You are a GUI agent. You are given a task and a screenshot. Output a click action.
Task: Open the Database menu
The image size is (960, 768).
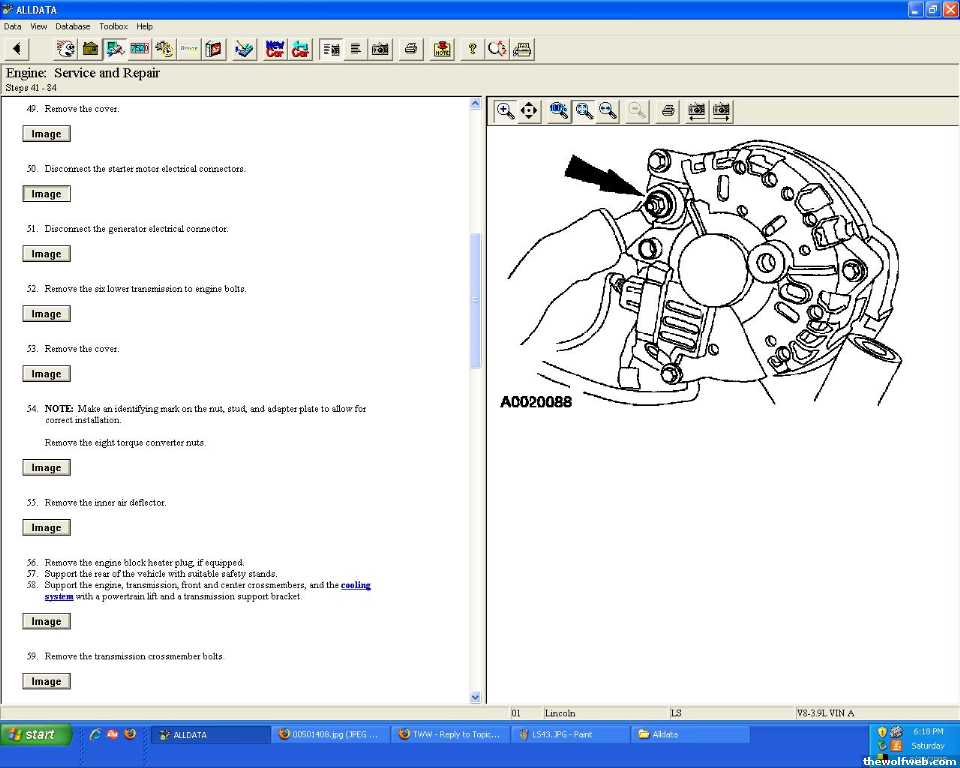coord(72,26)
